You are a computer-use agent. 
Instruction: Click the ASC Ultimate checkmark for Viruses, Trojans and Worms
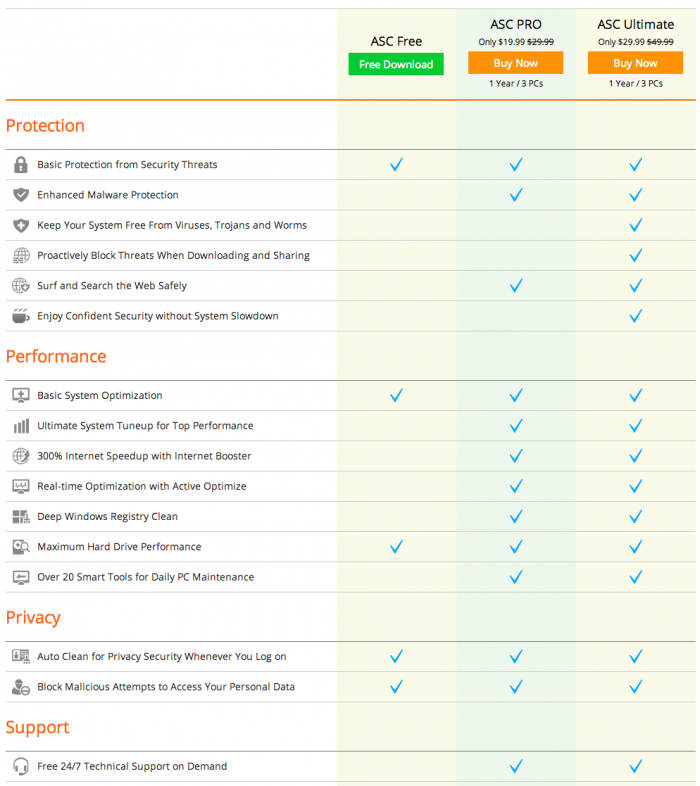[x=636, y=225]
